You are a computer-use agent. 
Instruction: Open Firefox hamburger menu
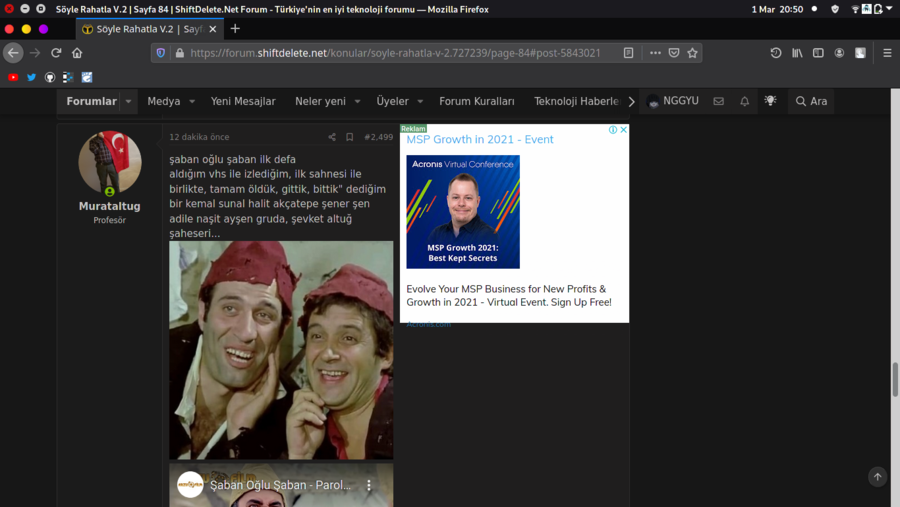(x=887, y=53)
